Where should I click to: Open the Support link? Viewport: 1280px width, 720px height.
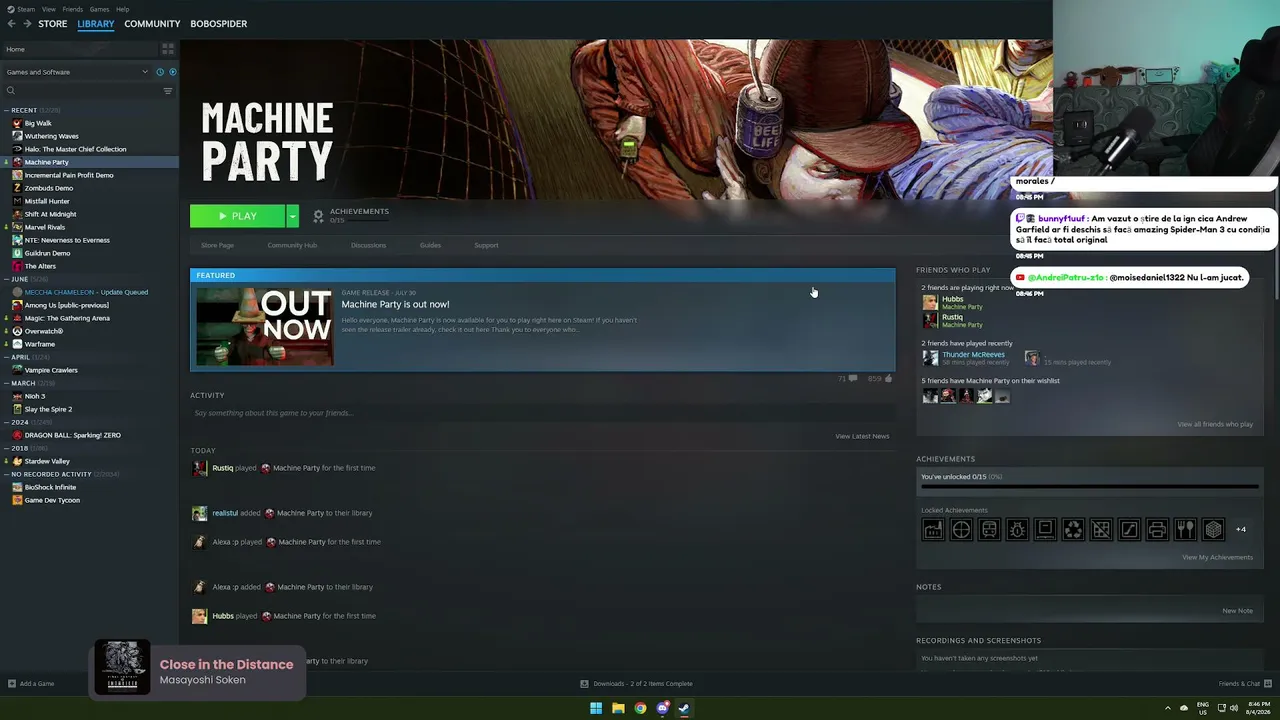click(486, 245)
